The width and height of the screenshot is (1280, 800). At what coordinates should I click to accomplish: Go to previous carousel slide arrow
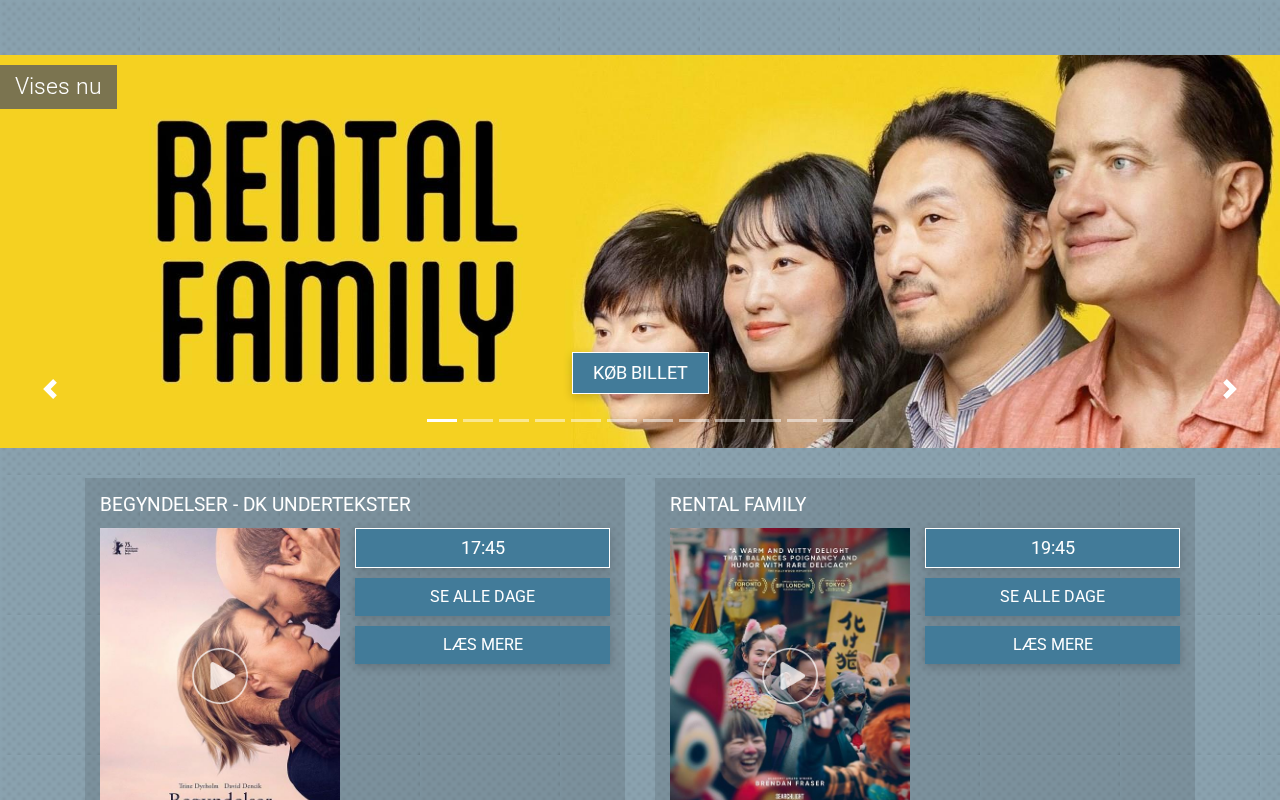tap(50, 389)
